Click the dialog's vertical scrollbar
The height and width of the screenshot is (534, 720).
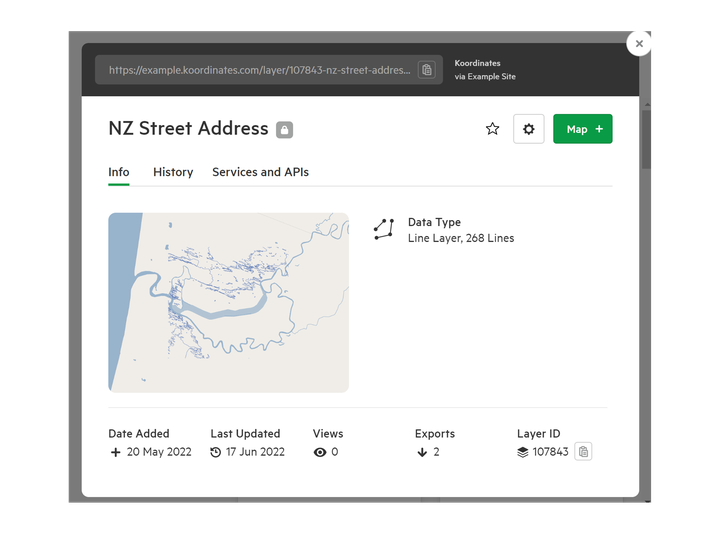tap(646, 140)
